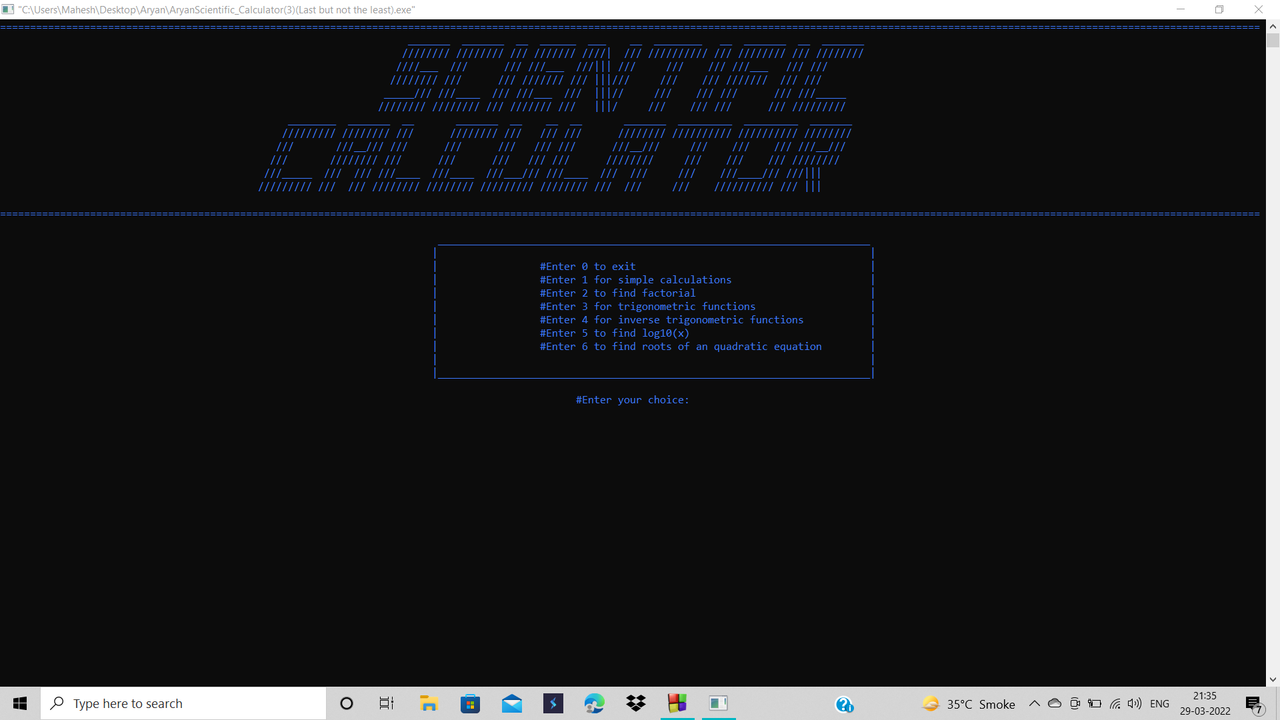Open the OneDrive cloud tray icon

1054,704
